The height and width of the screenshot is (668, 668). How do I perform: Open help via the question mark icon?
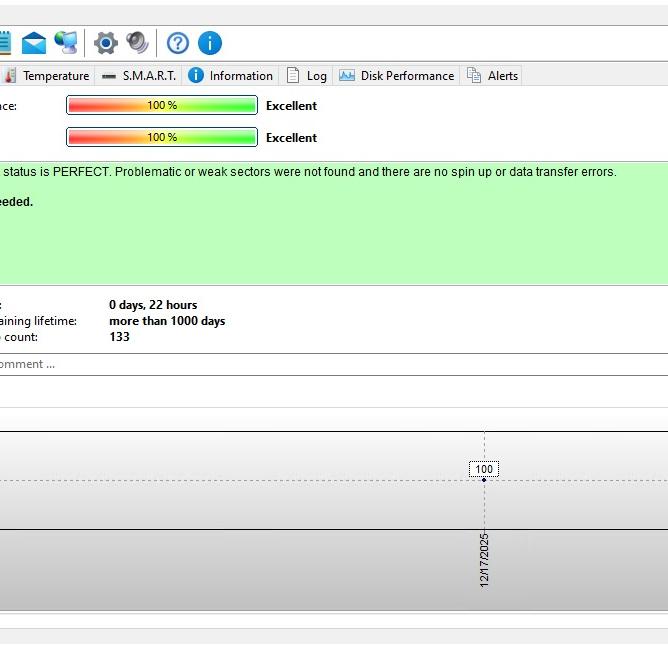[178, 43]
